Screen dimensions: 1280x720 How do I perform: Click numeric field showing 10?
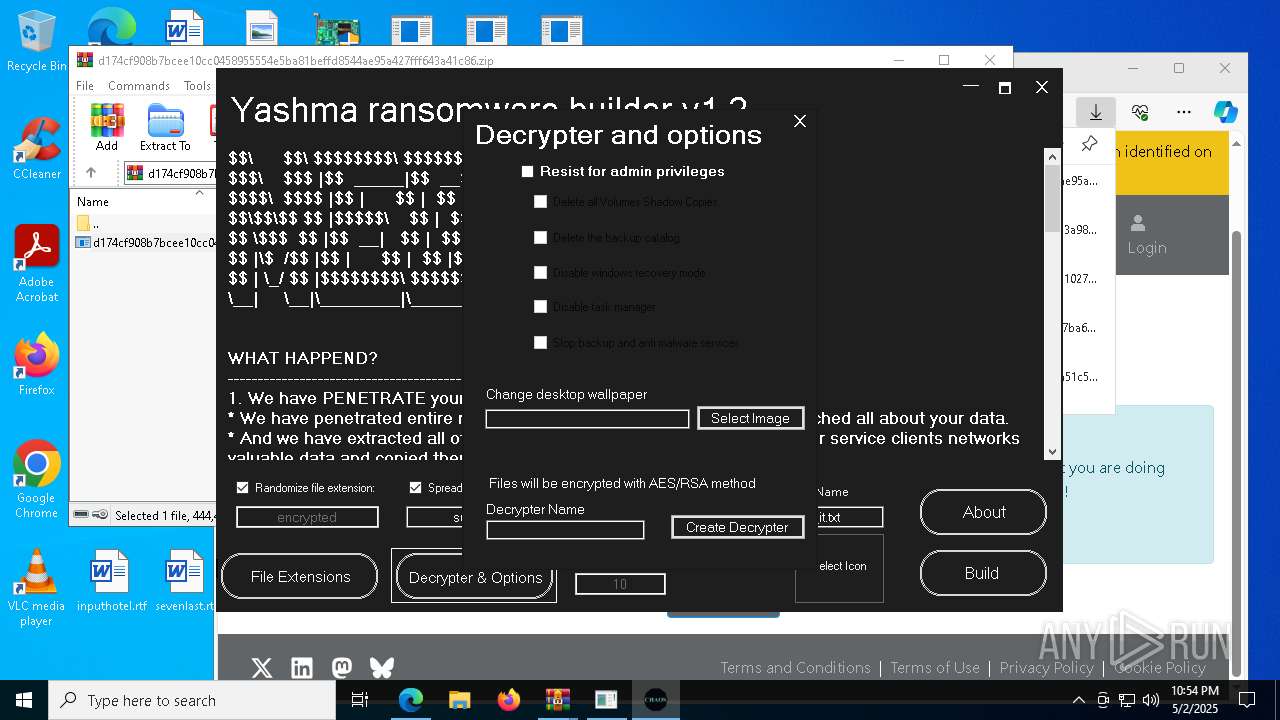pyautogui.click(x=620, y=584)
